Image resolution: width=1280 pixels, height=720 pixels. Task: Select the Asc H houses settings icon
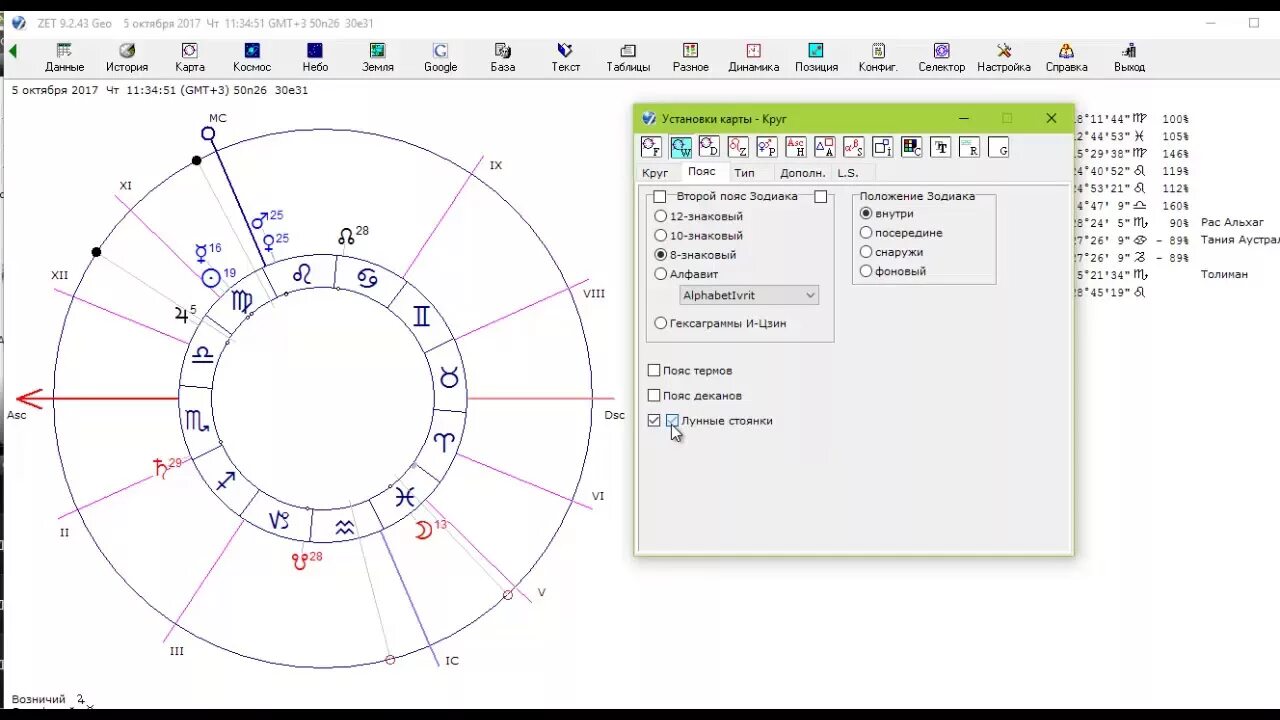point(796,147)
